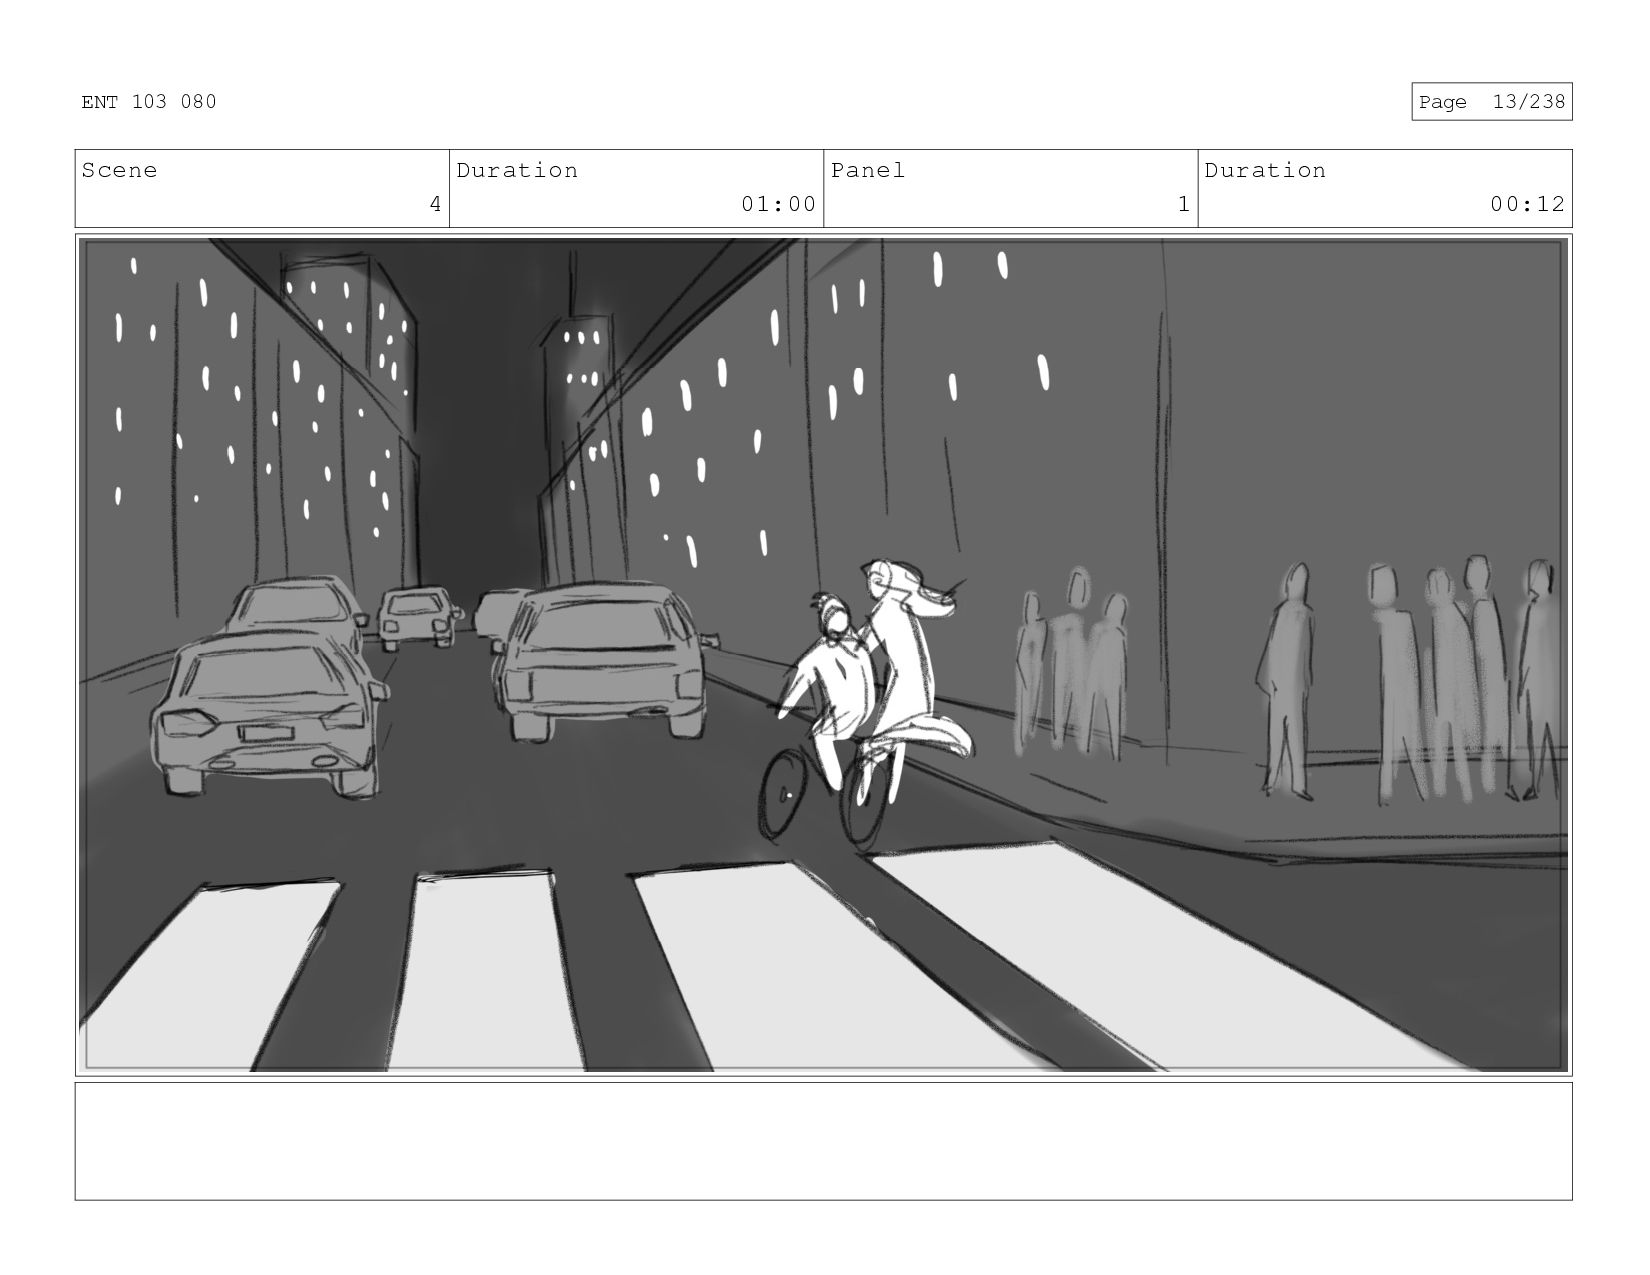The width and height of the screenshot is (1650, 1275).
Task: Click the scene duration value 01:00
Action: 778,205
